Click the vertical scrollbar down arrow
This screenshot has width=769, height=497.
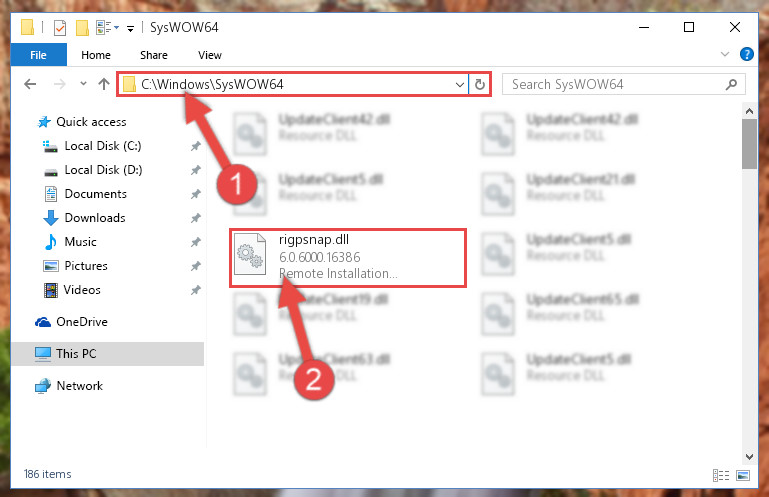[749, 456]
